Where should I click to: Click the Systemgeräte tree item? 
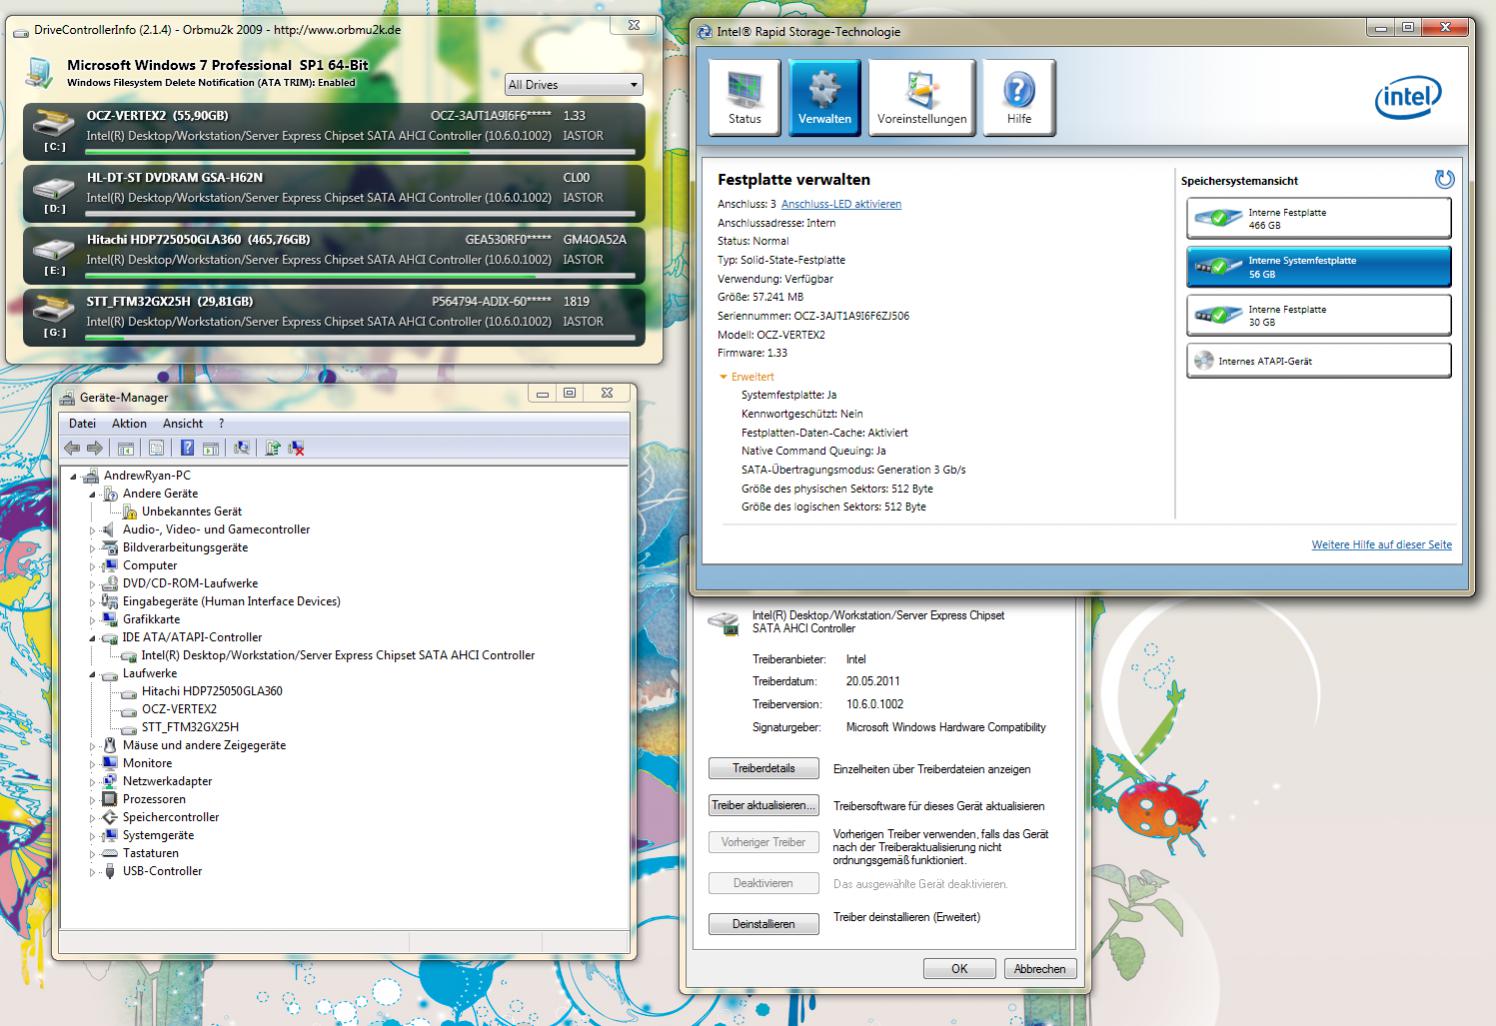(158, 836)
